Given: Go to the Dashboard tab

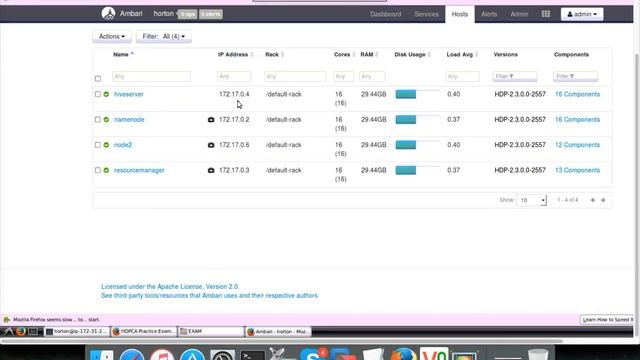Looking at the screenshot, I should [385, 14].
